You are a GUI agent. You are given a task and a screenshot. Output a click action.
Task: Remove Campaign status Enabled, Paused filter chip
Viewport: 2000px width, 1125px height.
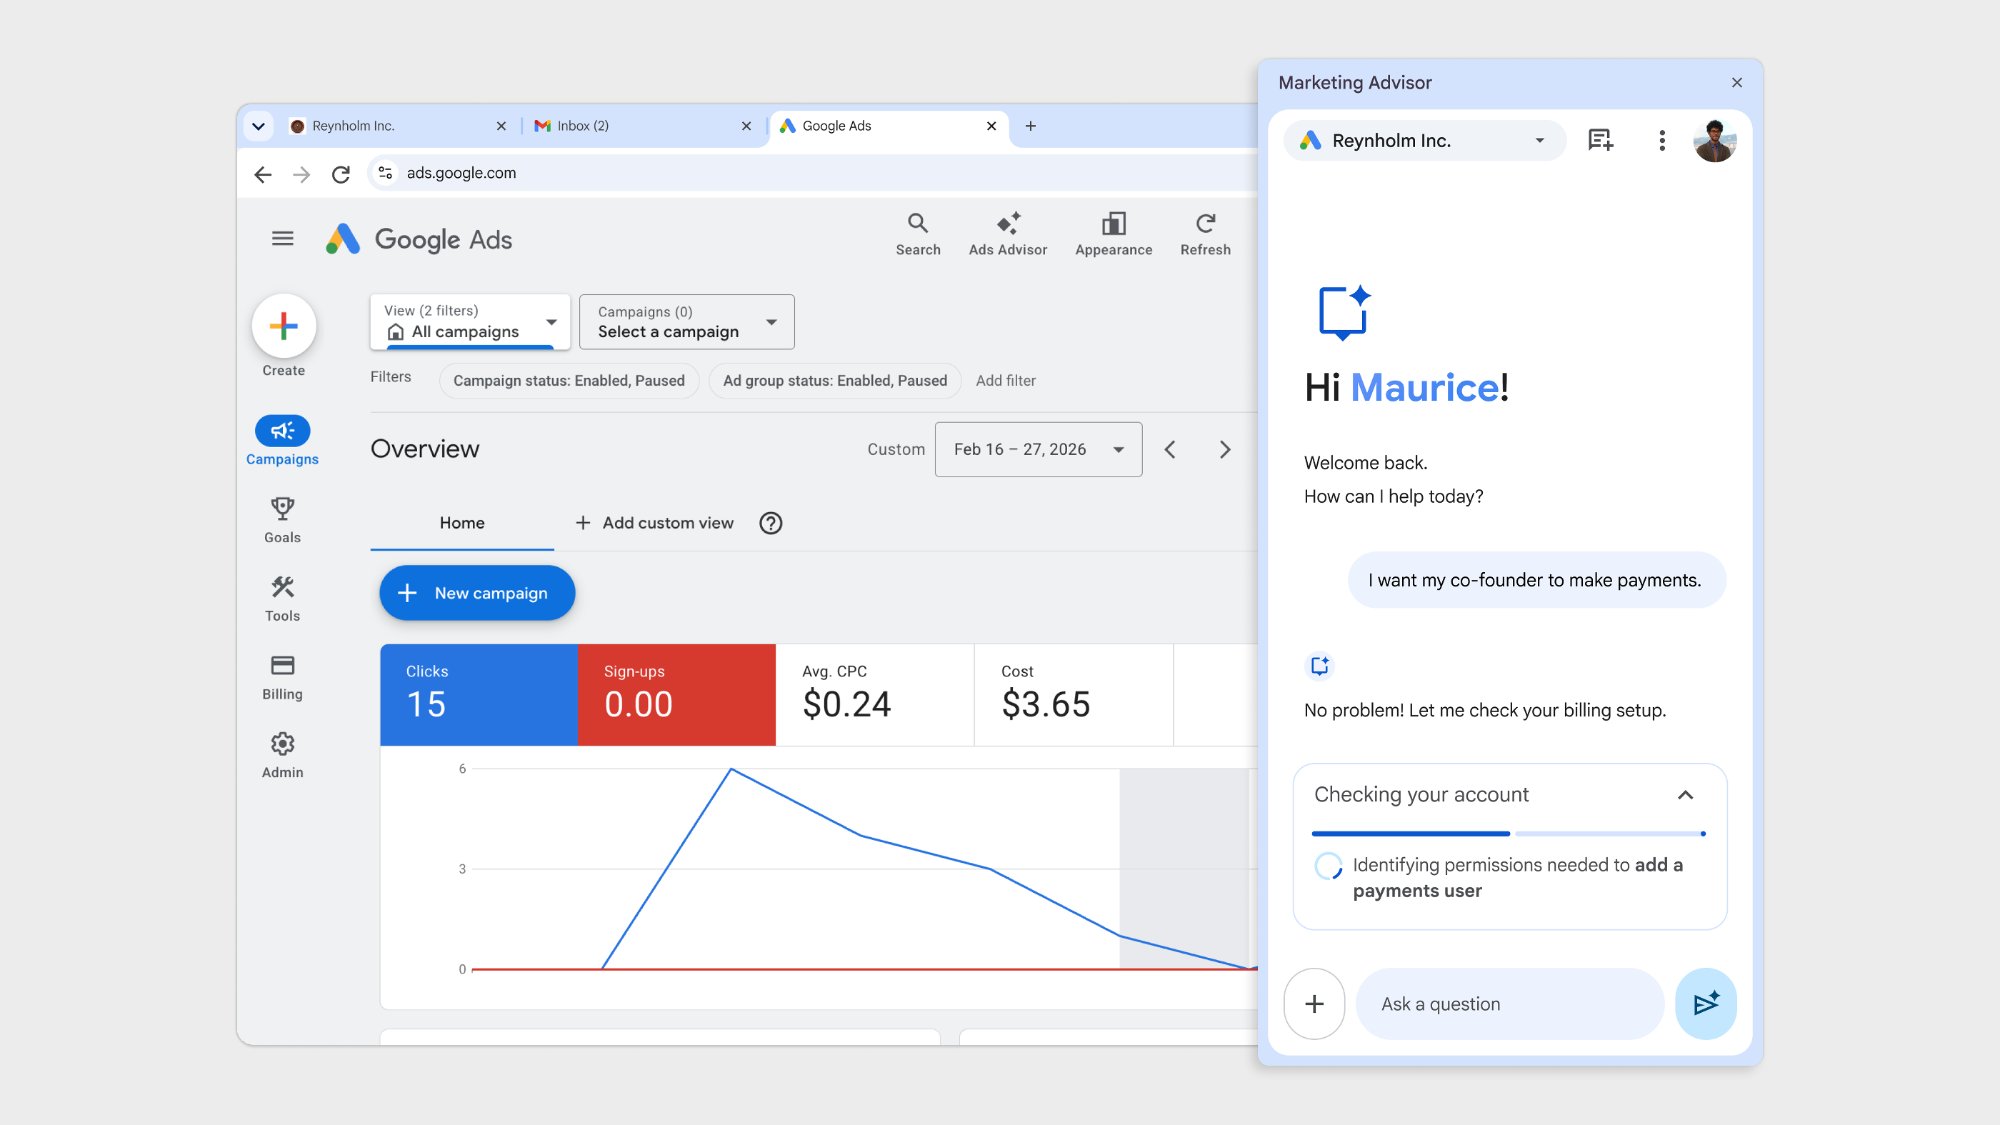coord(568,381)
